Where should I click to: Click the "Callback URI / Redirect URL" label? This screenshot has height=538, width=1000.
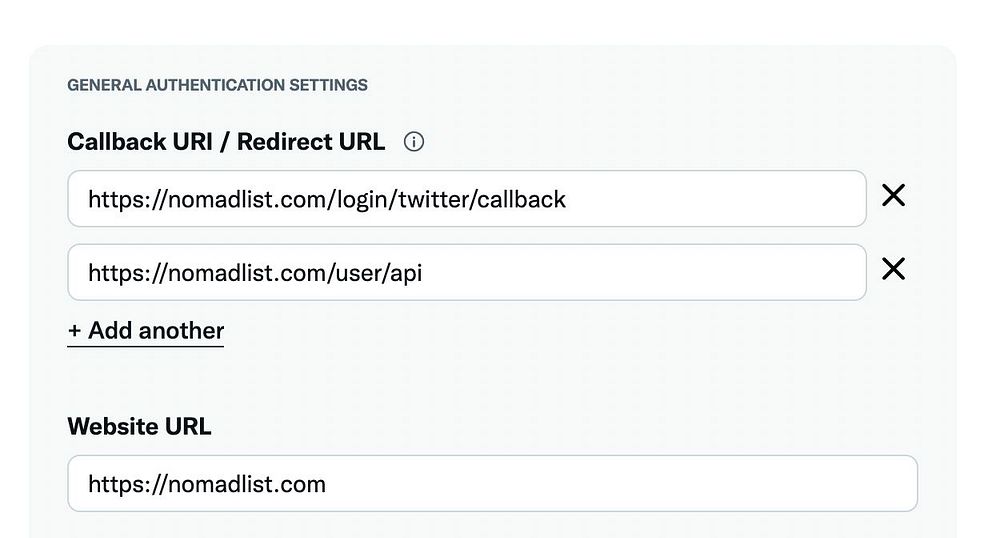pyautogui.click(x=225, y=142)
